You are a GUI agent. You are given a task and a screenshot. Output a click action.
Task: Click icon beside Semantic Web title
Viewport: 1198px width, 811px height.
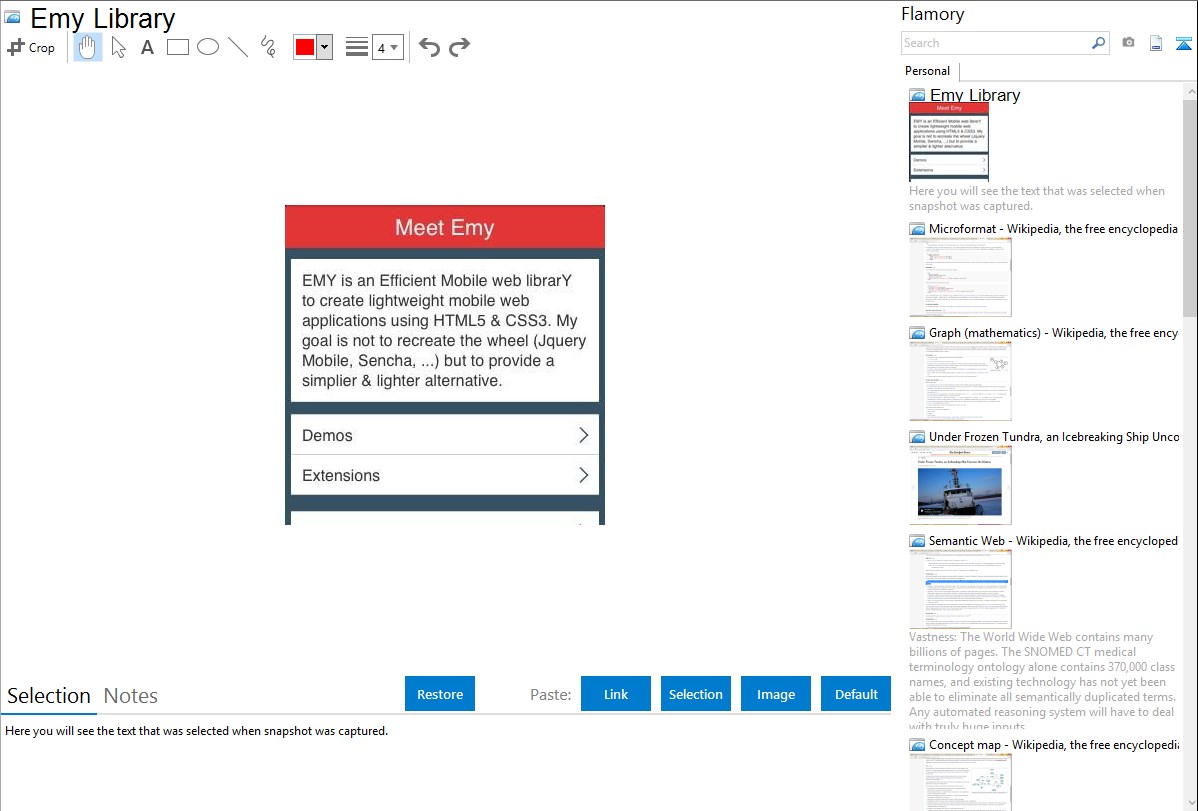coord(917,541)
